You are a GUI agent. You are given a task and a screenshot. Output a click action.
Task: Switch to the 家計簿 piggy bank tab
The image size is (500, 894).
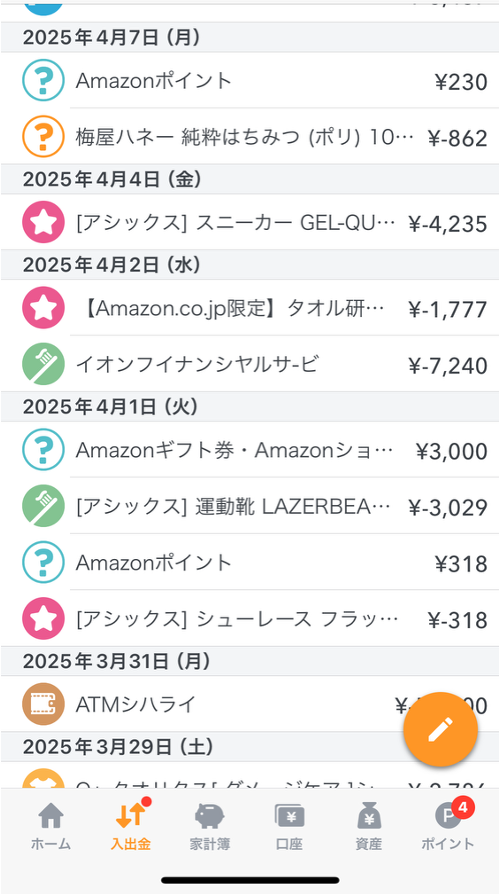(x=210, y=826)
